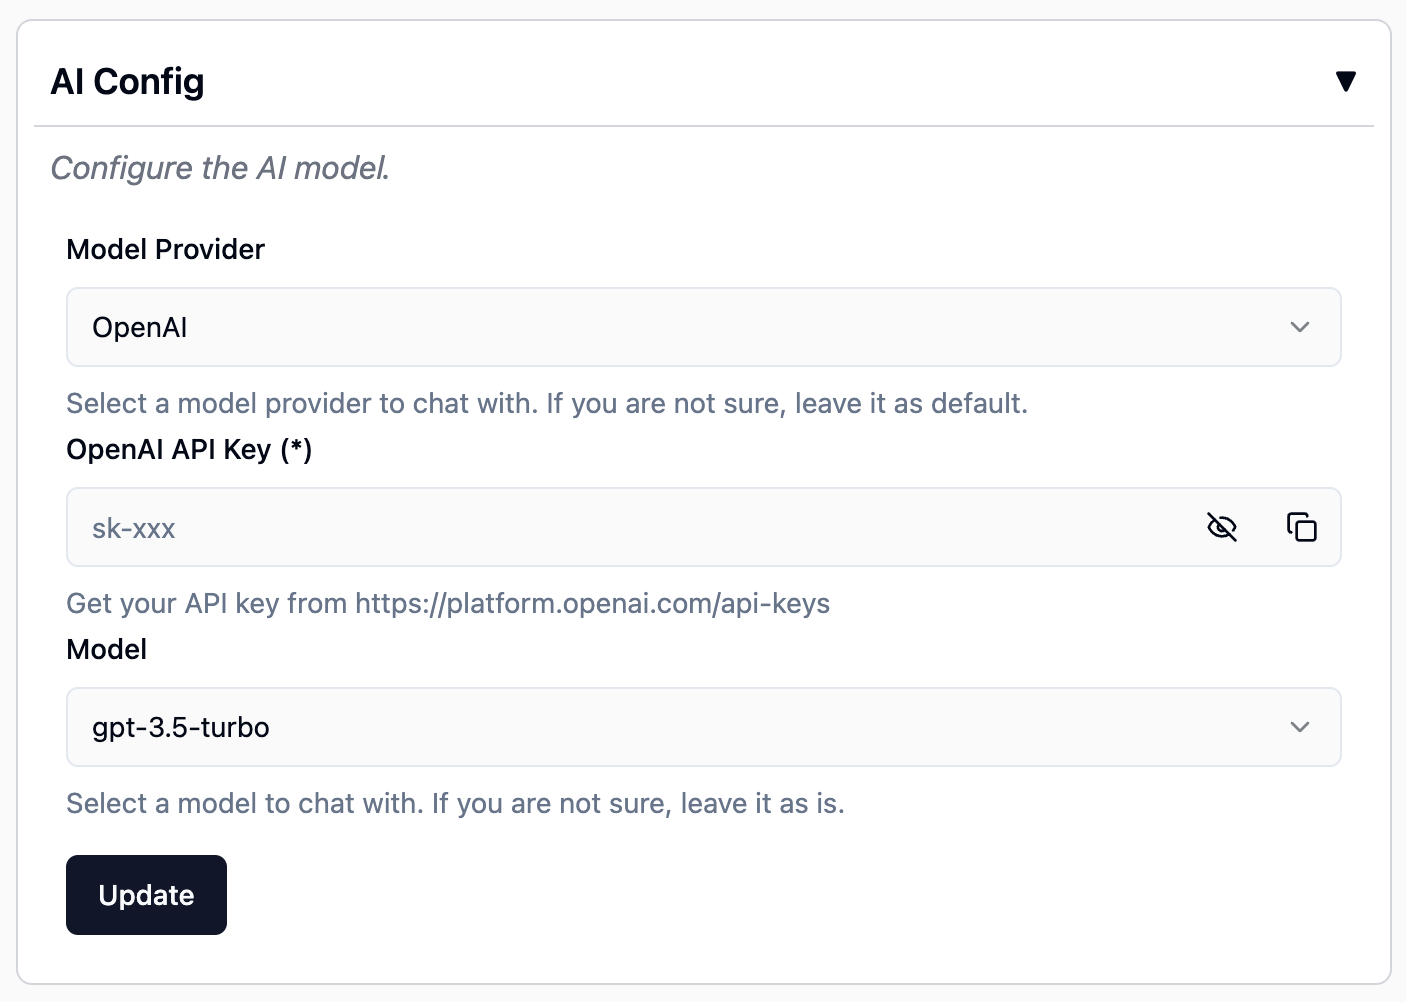The image size is (1406, 1002).
Task: Select the OpenAI value text in provider box
Action: point(140,328)
